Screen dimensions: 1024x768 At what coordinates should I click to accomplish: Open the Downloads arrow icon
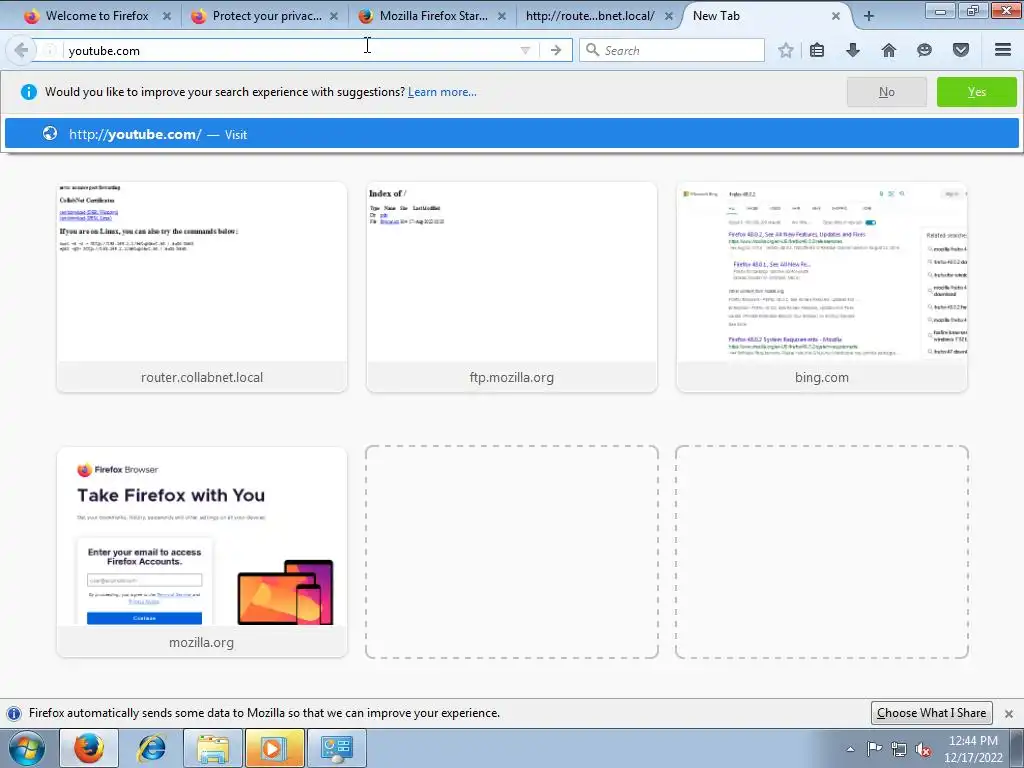853,50
